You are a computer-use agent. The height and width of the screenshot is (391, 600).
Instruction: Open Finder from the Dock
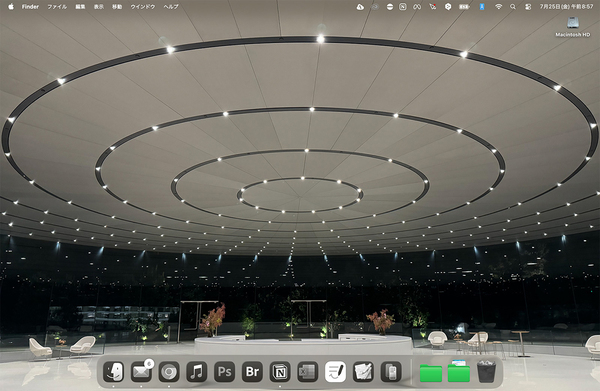[113, 371]
